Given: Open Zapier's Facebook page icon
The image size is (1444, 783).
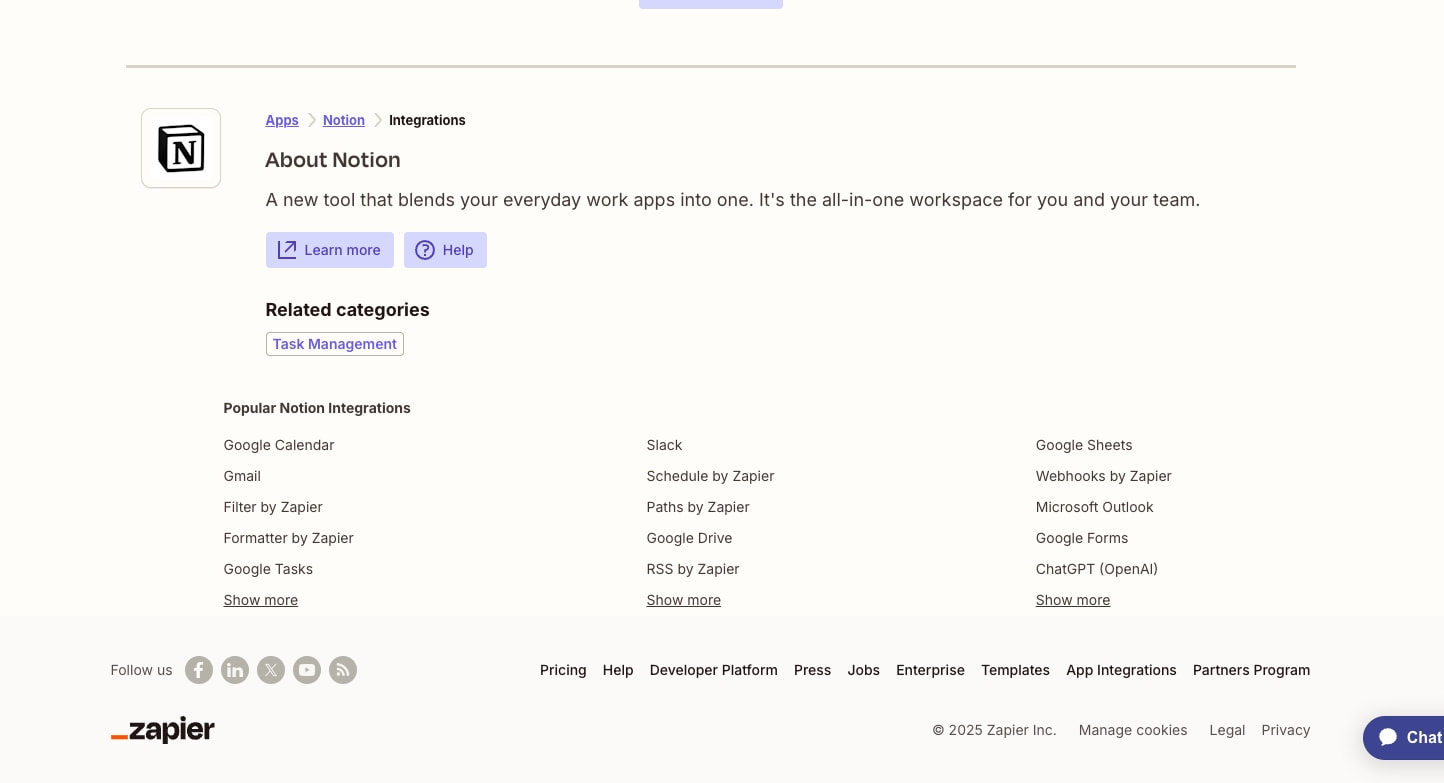Looking at the screenshot, I should coord(199,670).
